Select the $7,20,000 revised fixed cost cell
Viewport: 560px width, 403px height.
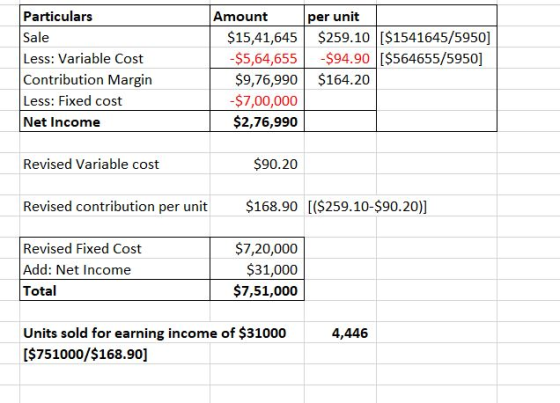tap(257, 248)
